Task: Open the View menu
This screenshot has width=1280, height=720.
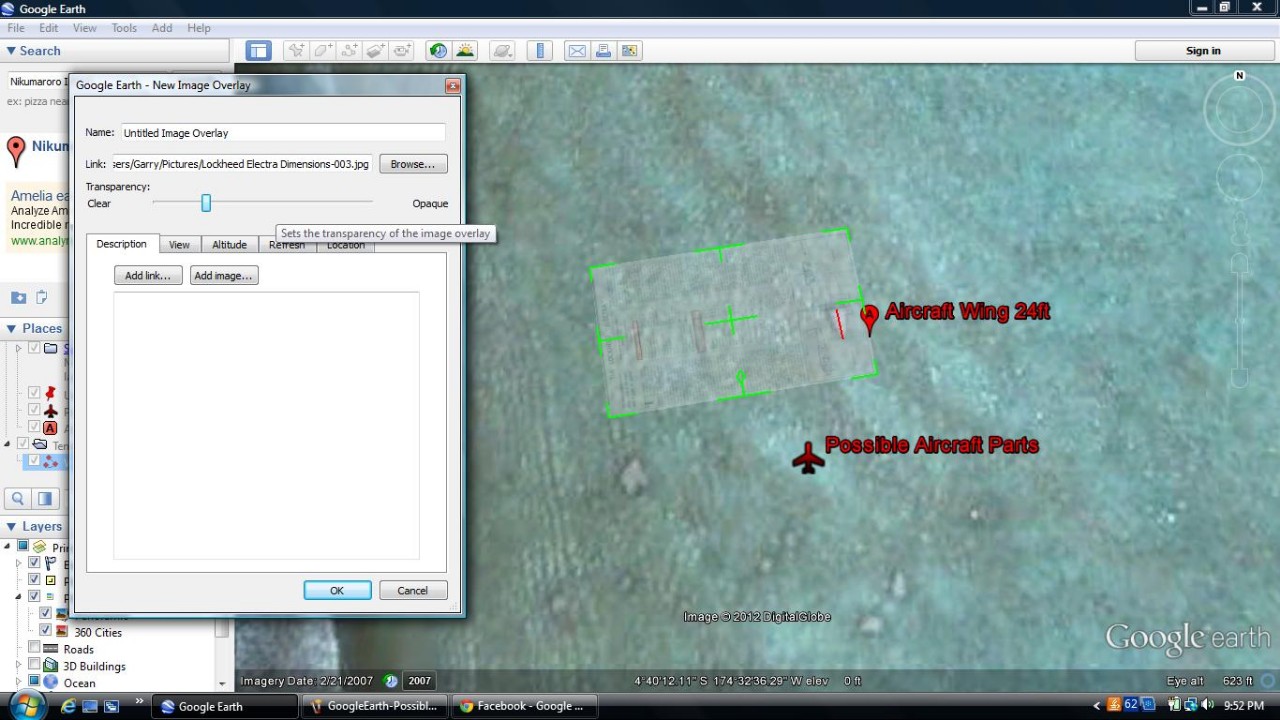Action: tap(85, 28)
